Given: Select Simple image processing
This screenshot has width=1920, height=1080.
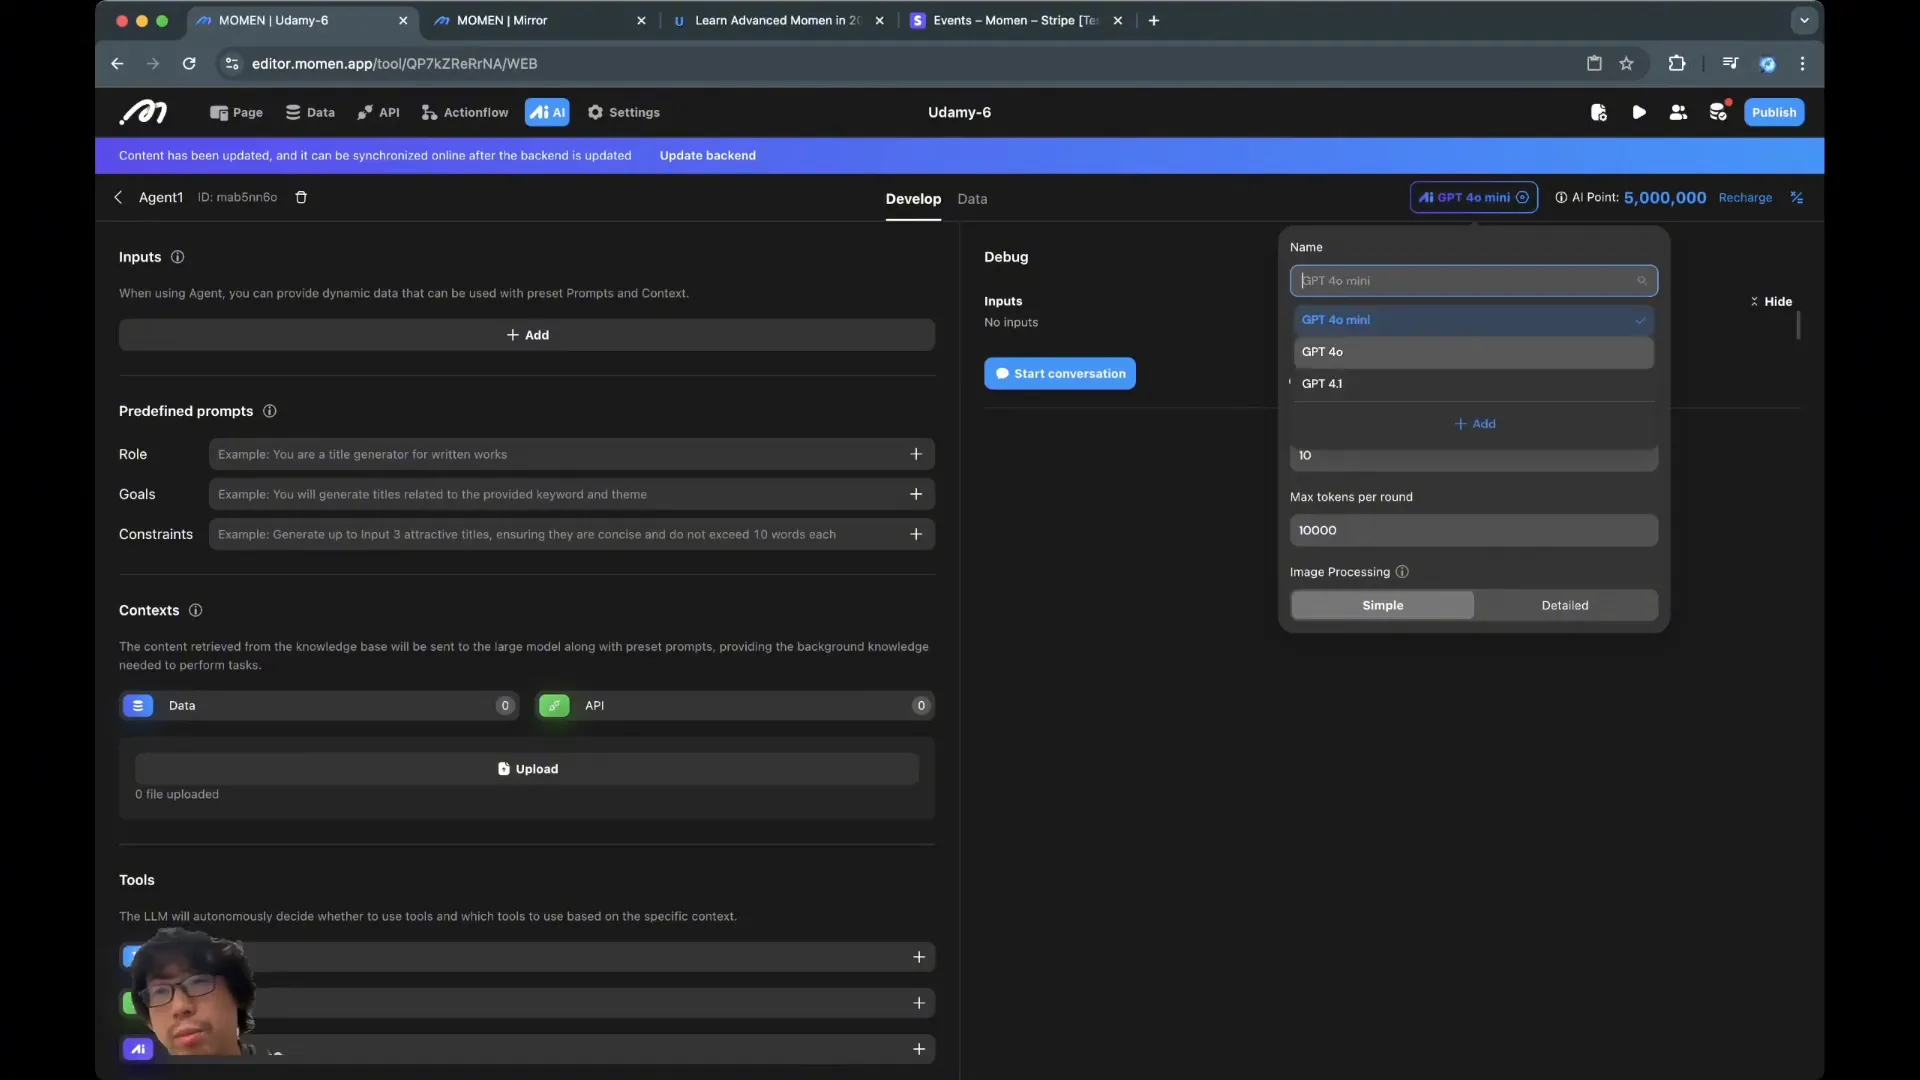Looking at the screenshot, I should (1382, 606).
